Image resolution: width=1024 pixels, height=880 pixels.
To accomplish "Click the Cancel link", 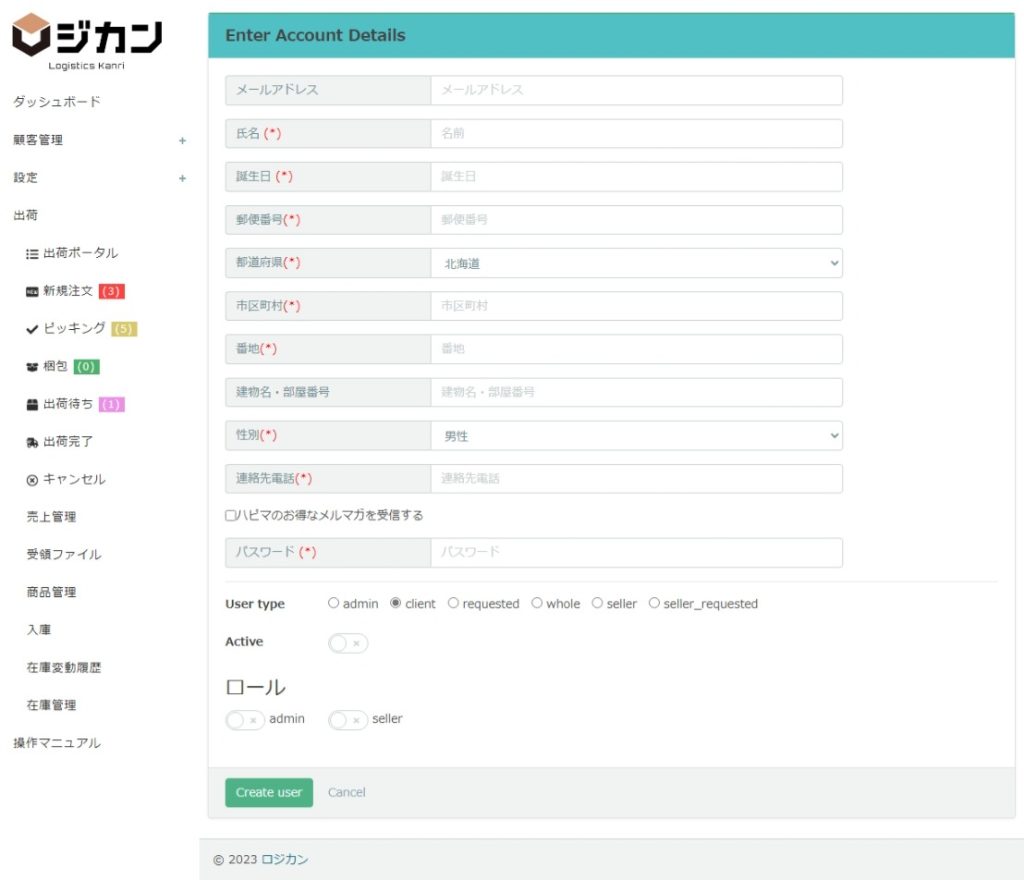I will [x=347, y=792].
